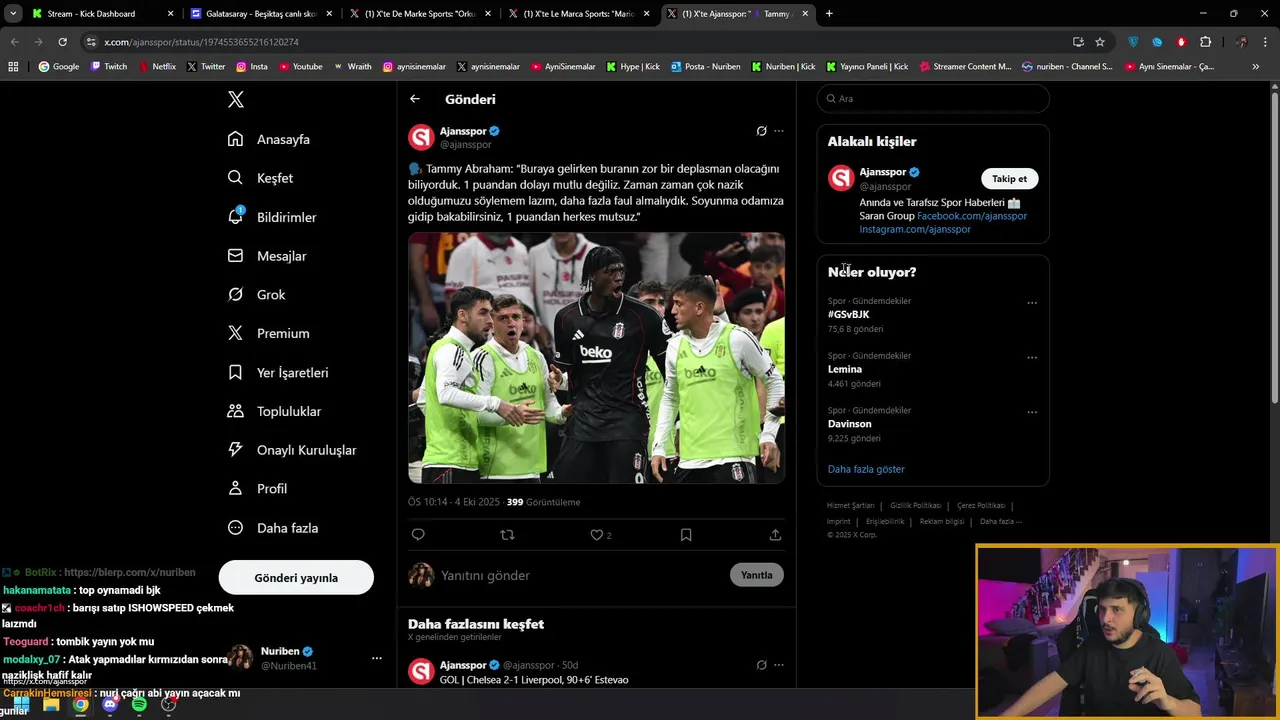
Task: Click the browser address bar URL
Action: (201, 42)
